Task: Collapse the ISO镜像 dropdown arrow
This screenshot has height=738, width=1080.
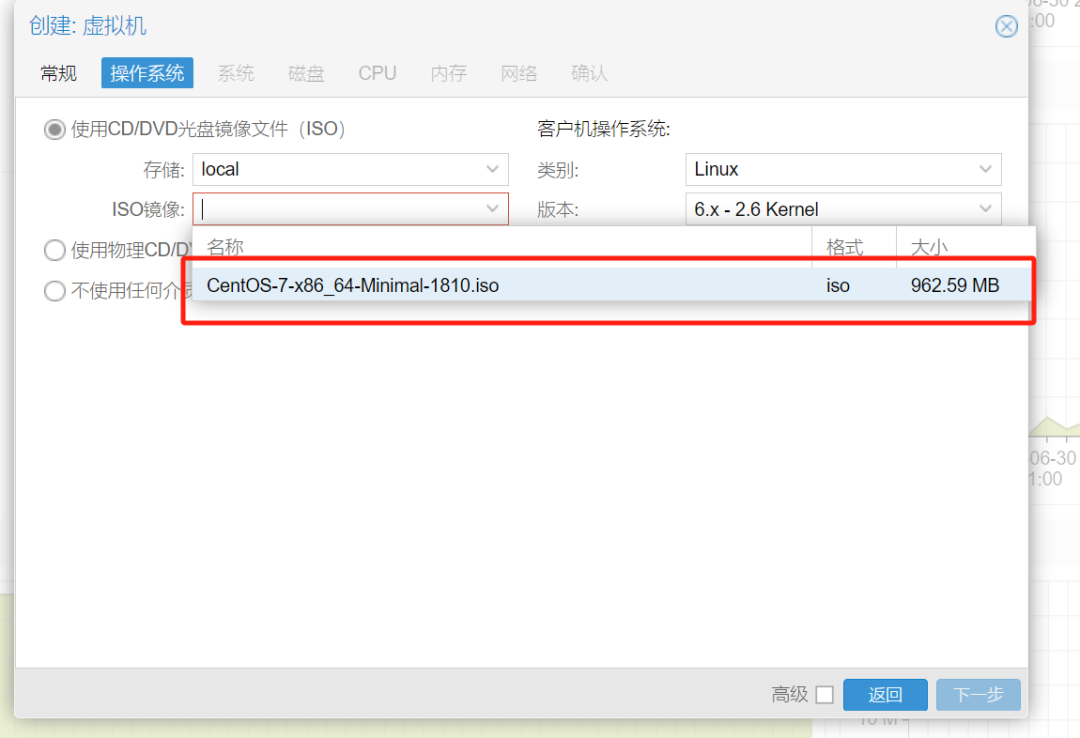Action: point(492,209)
